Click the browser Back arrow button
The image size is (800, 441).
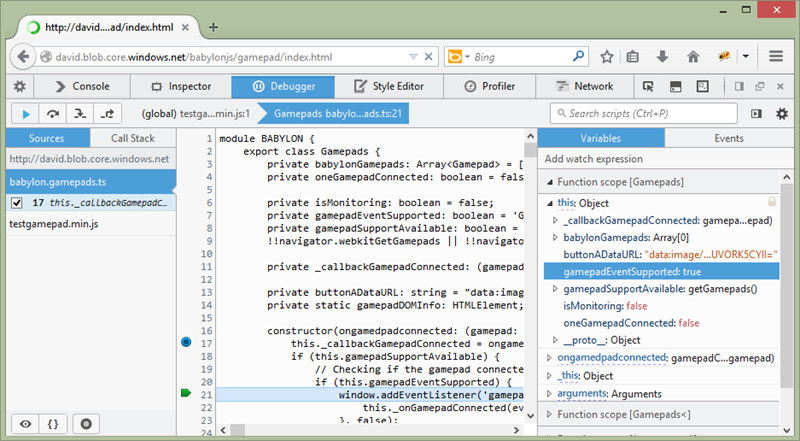(22, 57)
